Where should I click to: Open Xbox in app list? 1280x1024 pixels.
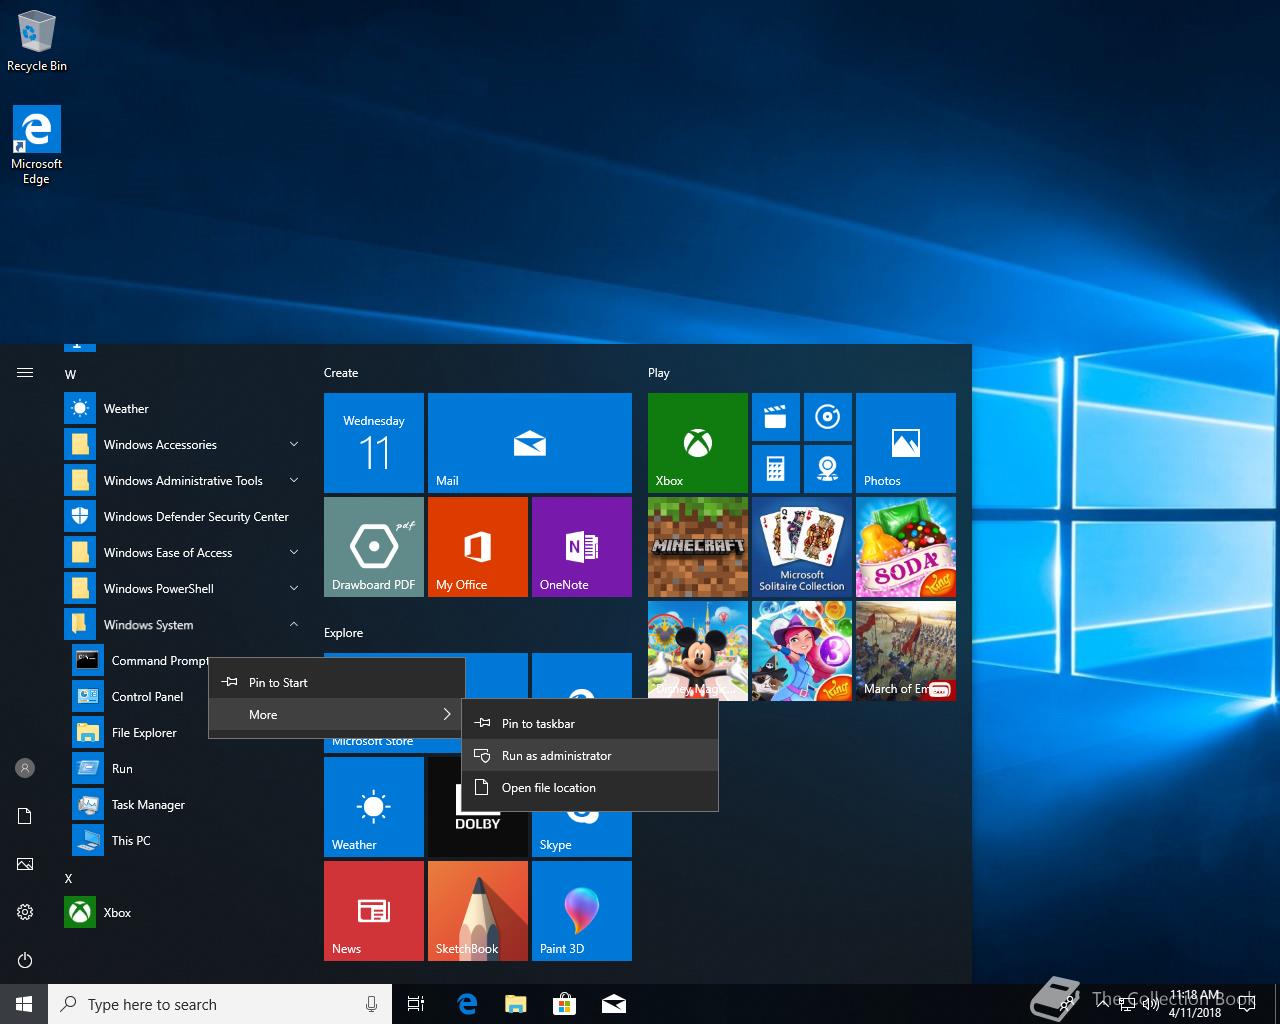186,912
